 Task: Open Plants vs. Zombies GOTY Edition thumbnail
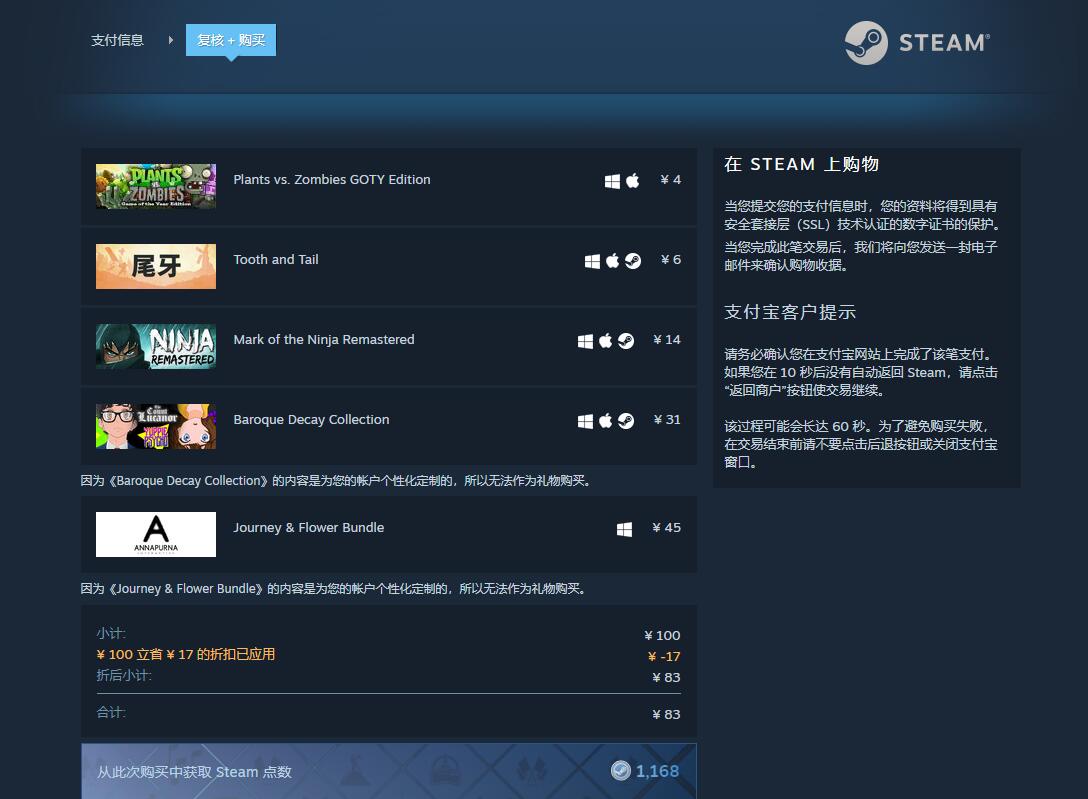[x=155, y=187]
